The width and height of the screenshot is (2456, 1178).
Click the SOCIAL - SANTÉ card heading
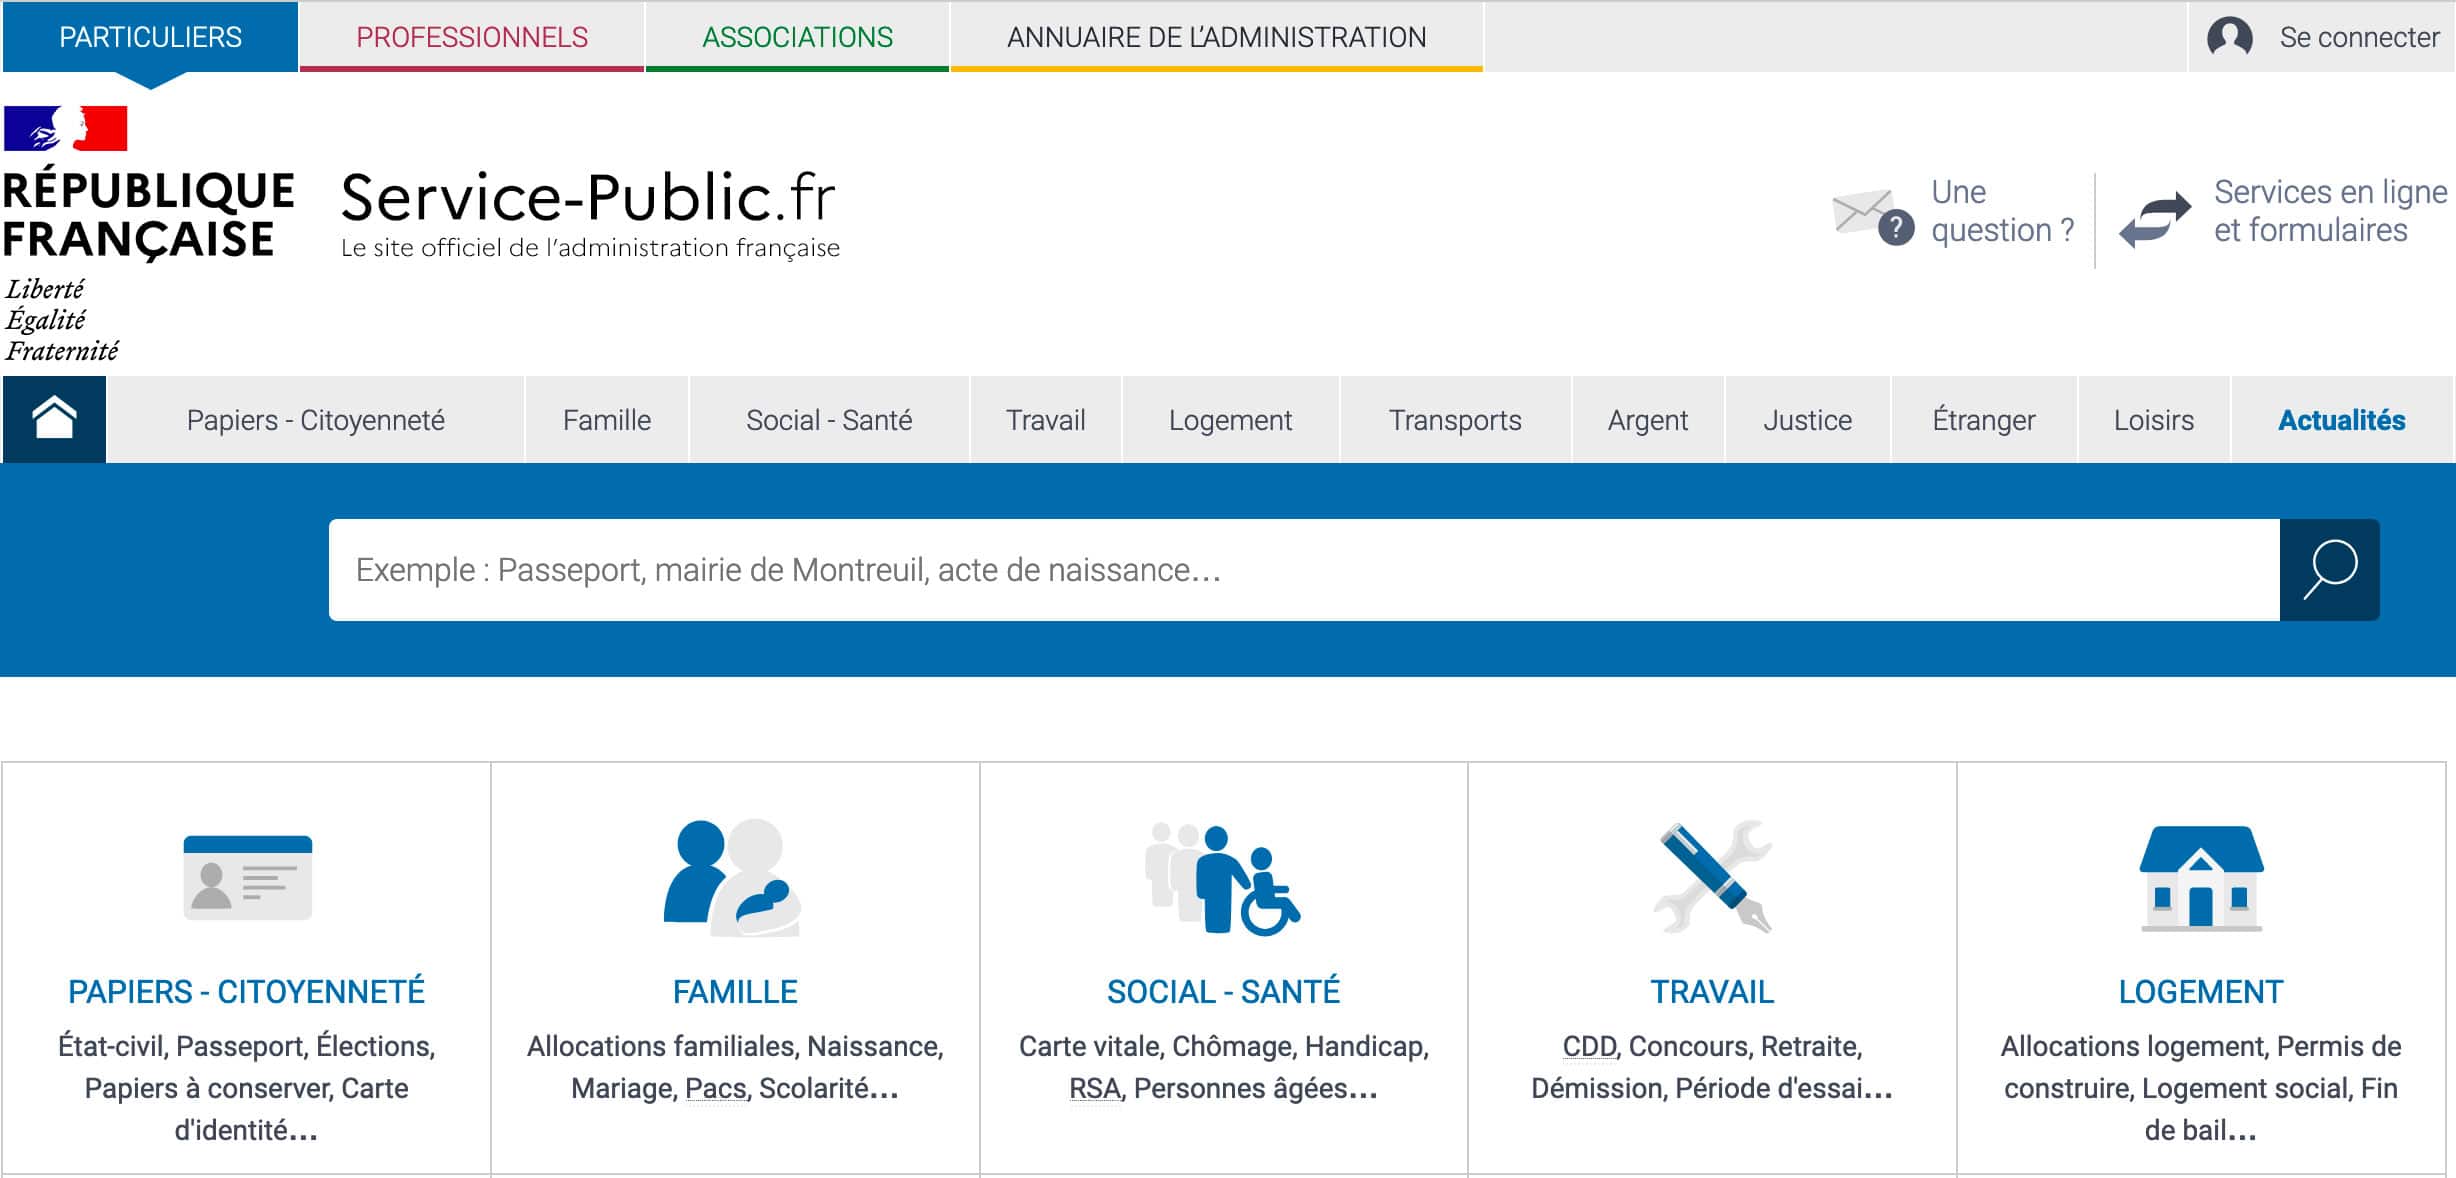coord(1223,991)
